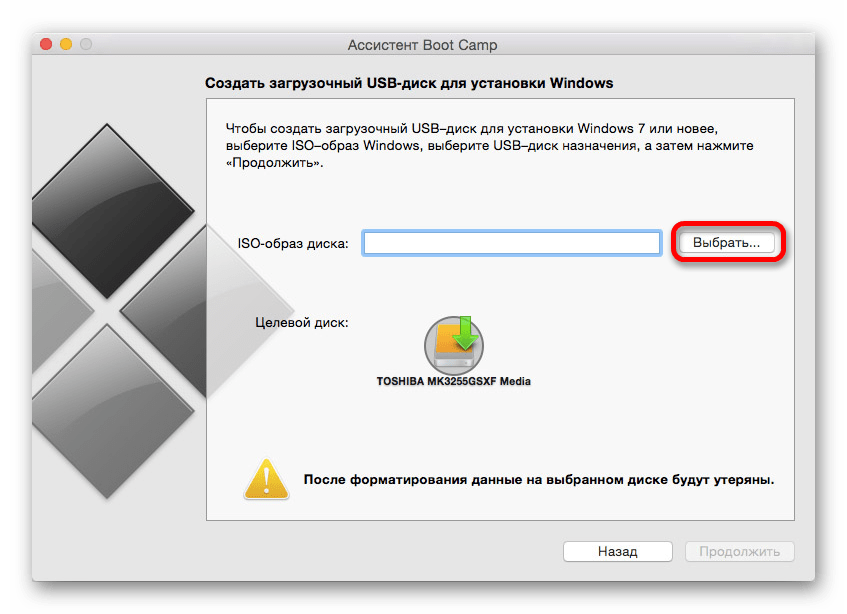Click the gray disabled zoom window button

[x=86, y=44]
